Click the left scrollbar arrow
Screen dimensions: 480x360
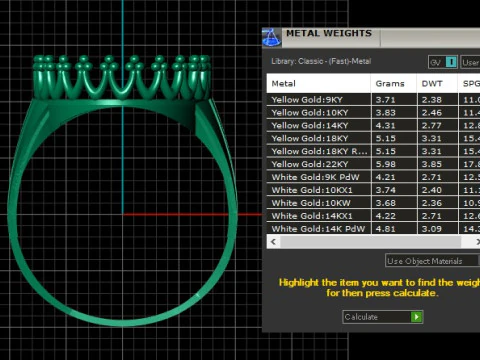(x=274, y=242)
